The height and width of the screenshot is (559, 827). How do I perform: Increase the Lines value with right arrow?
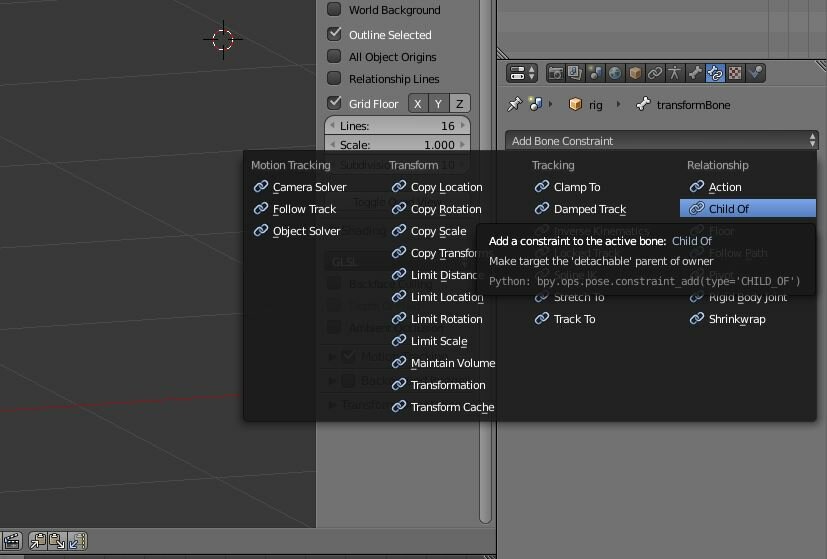click(x=463, y=126)
